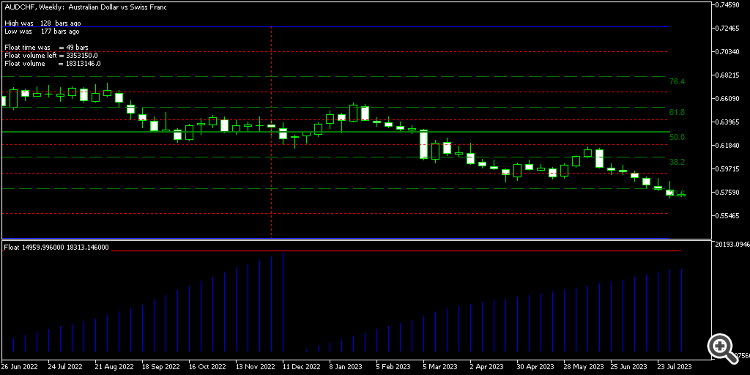750x375 pixels.
Task: Click the 0.63965 price axis value
Action: click(x=726, y=122)
